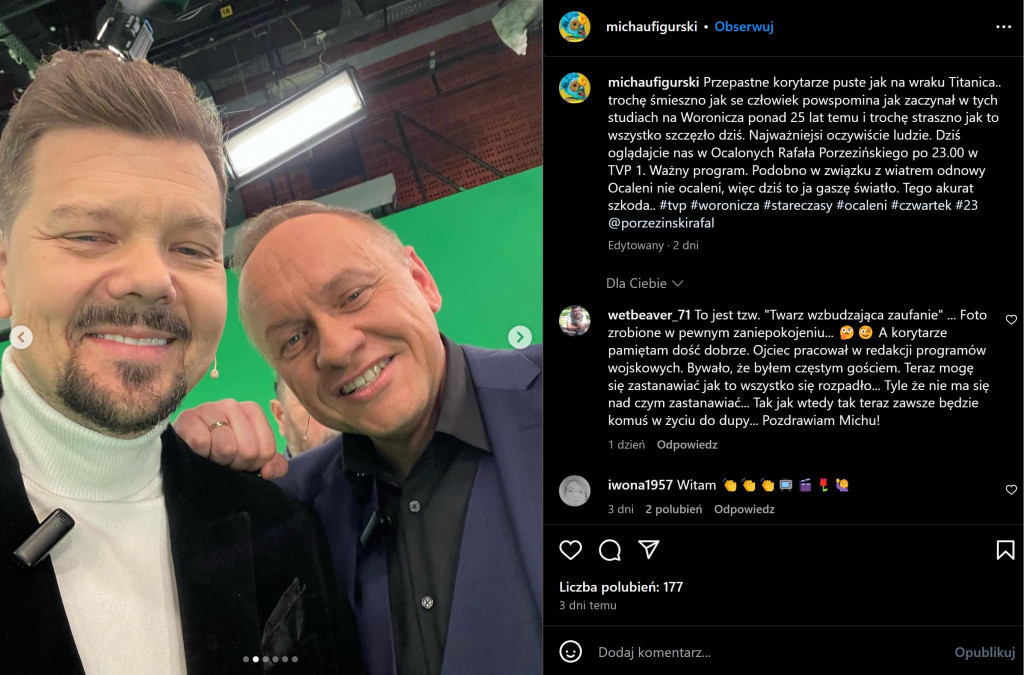Expand the "Dla Ciebie" comment sorting dropdown
Screen dimensions: 1024x675
tap(644, 284)
